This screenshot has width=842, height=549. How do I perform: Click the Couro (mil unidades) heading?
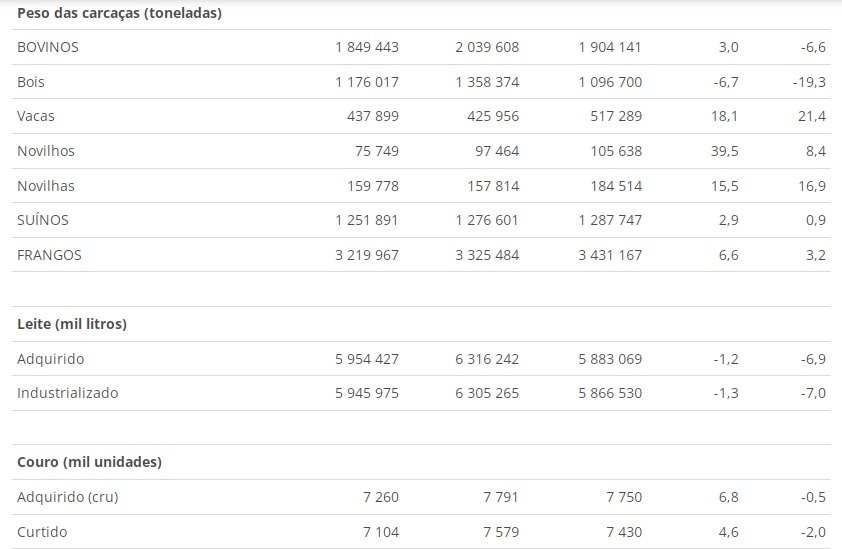tap(89, 462)
